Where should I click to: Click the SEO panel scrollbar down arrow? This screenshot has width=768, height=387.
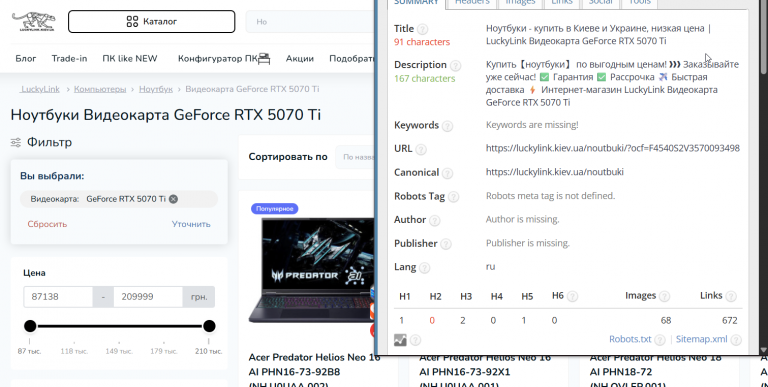click(763, 350)
